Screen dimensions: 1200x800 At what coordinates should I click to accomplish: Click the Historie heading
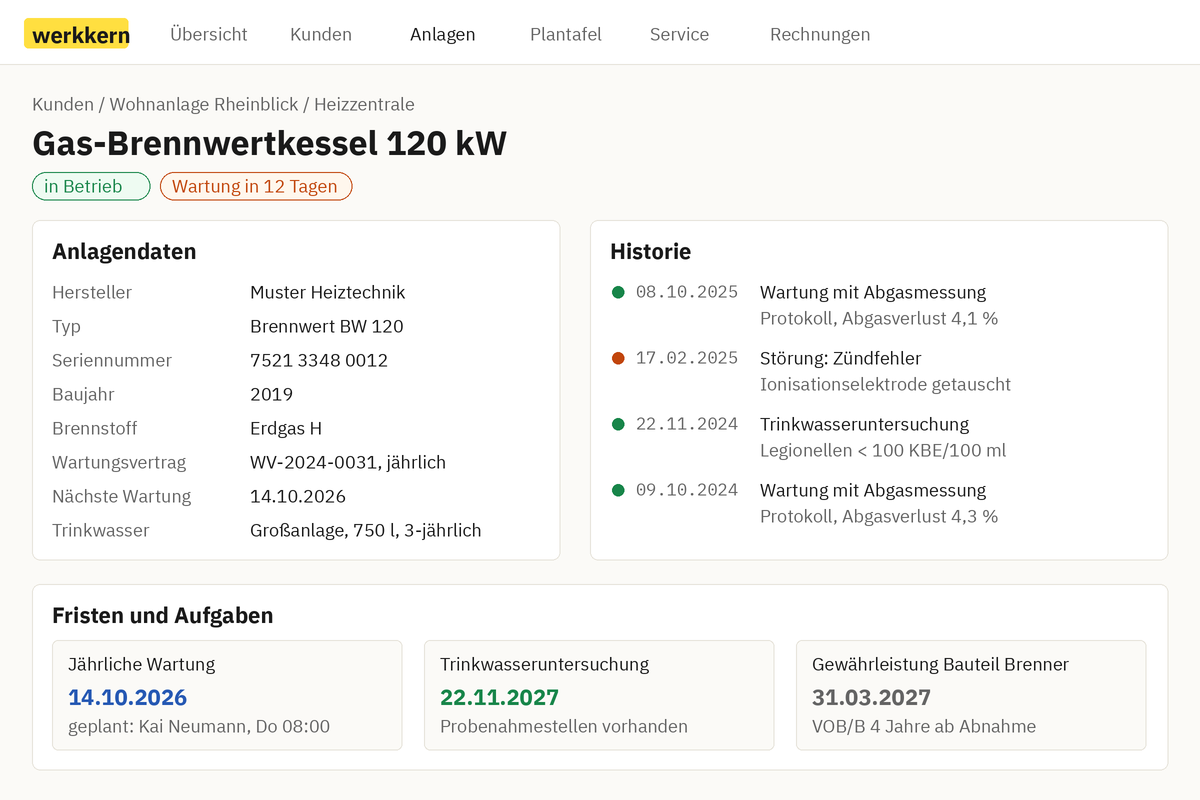651,251
